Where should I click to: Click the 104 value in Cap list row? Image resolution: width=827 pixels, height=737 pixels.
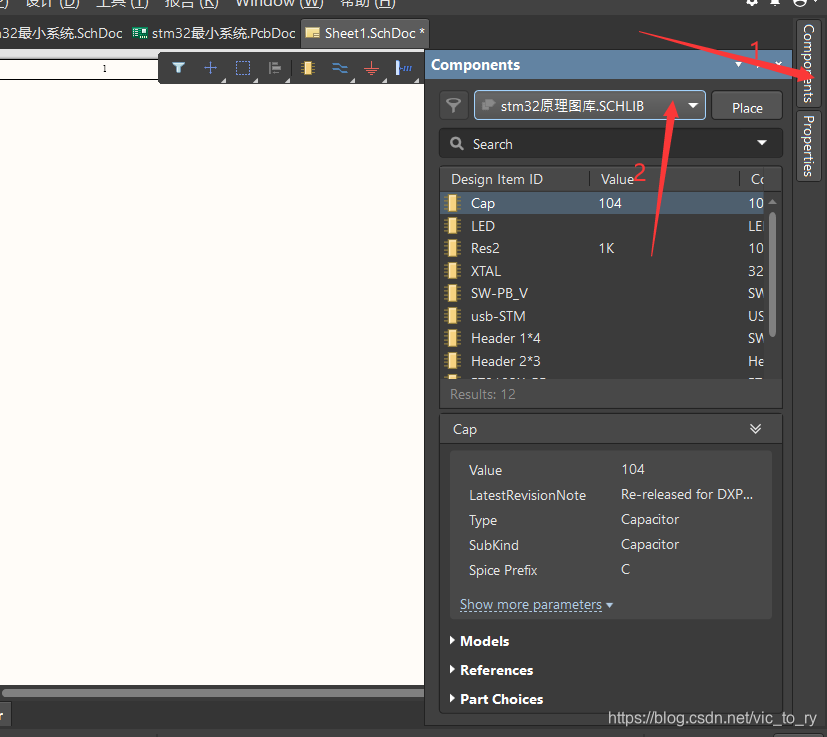[x=610, y=203]
